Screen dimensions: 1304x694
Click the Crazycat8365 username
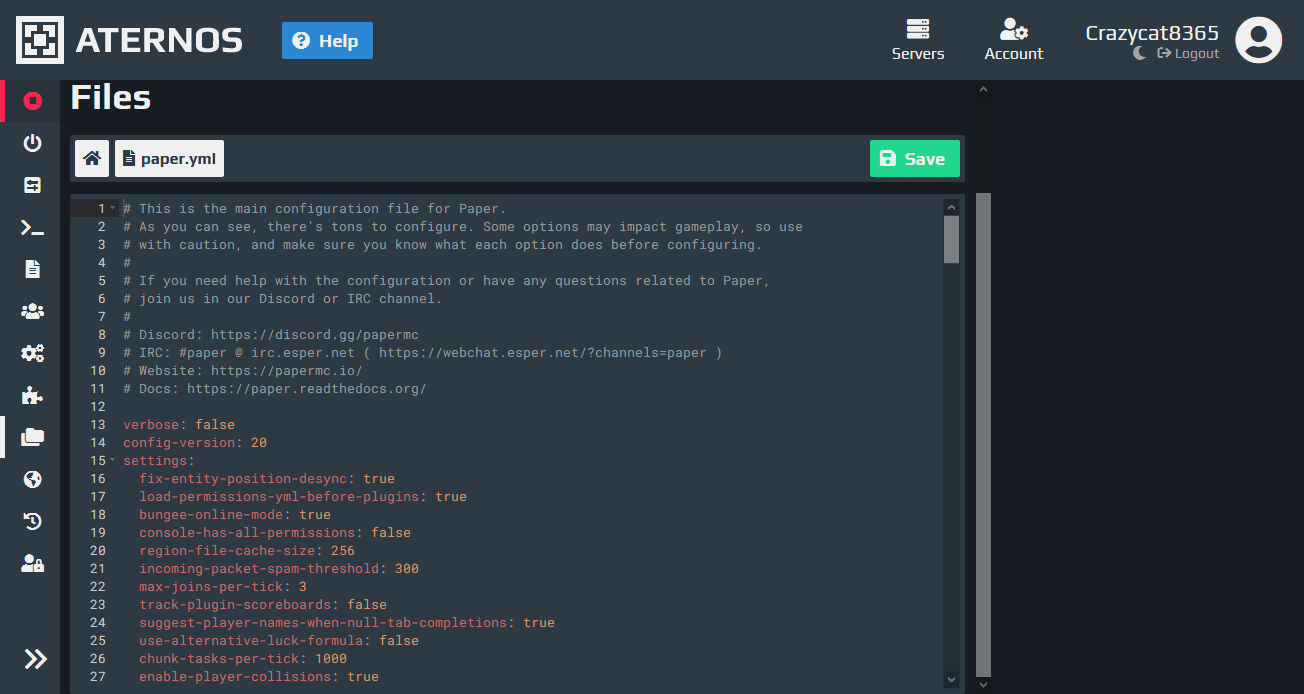1152,32
